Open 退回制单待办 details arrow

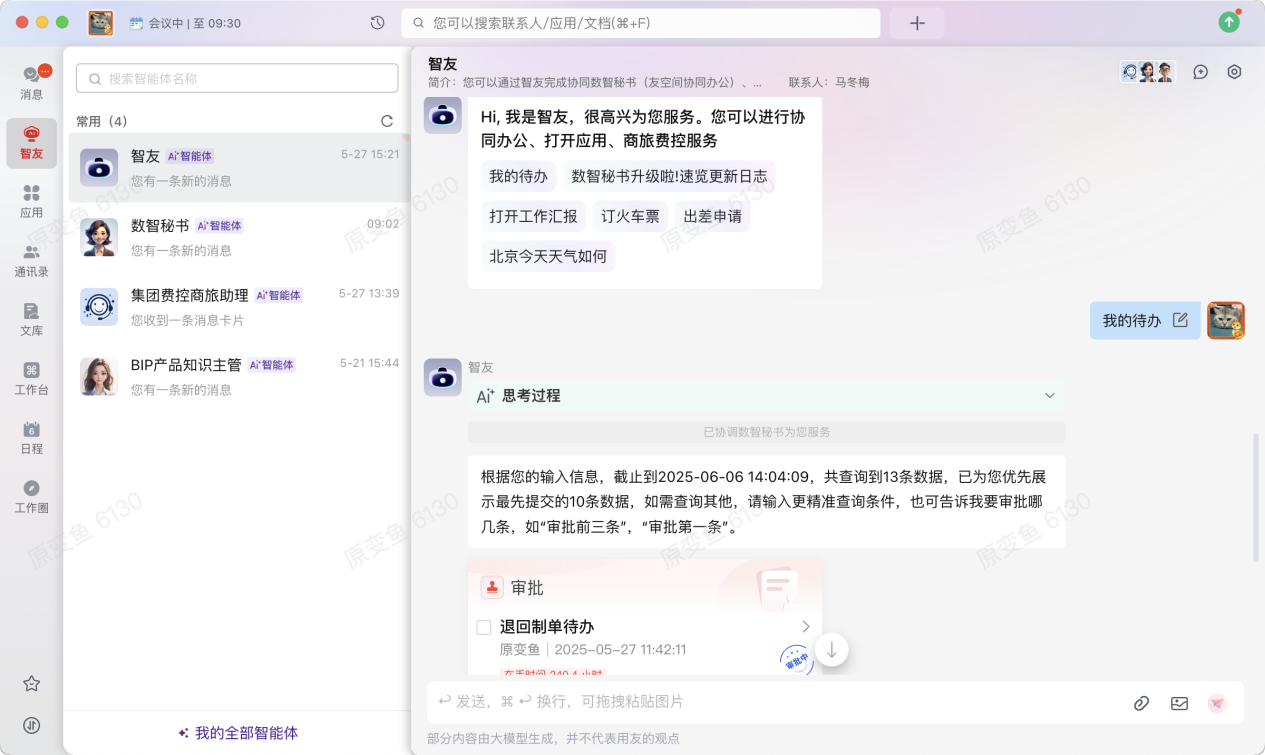click(x=806, y=626)
